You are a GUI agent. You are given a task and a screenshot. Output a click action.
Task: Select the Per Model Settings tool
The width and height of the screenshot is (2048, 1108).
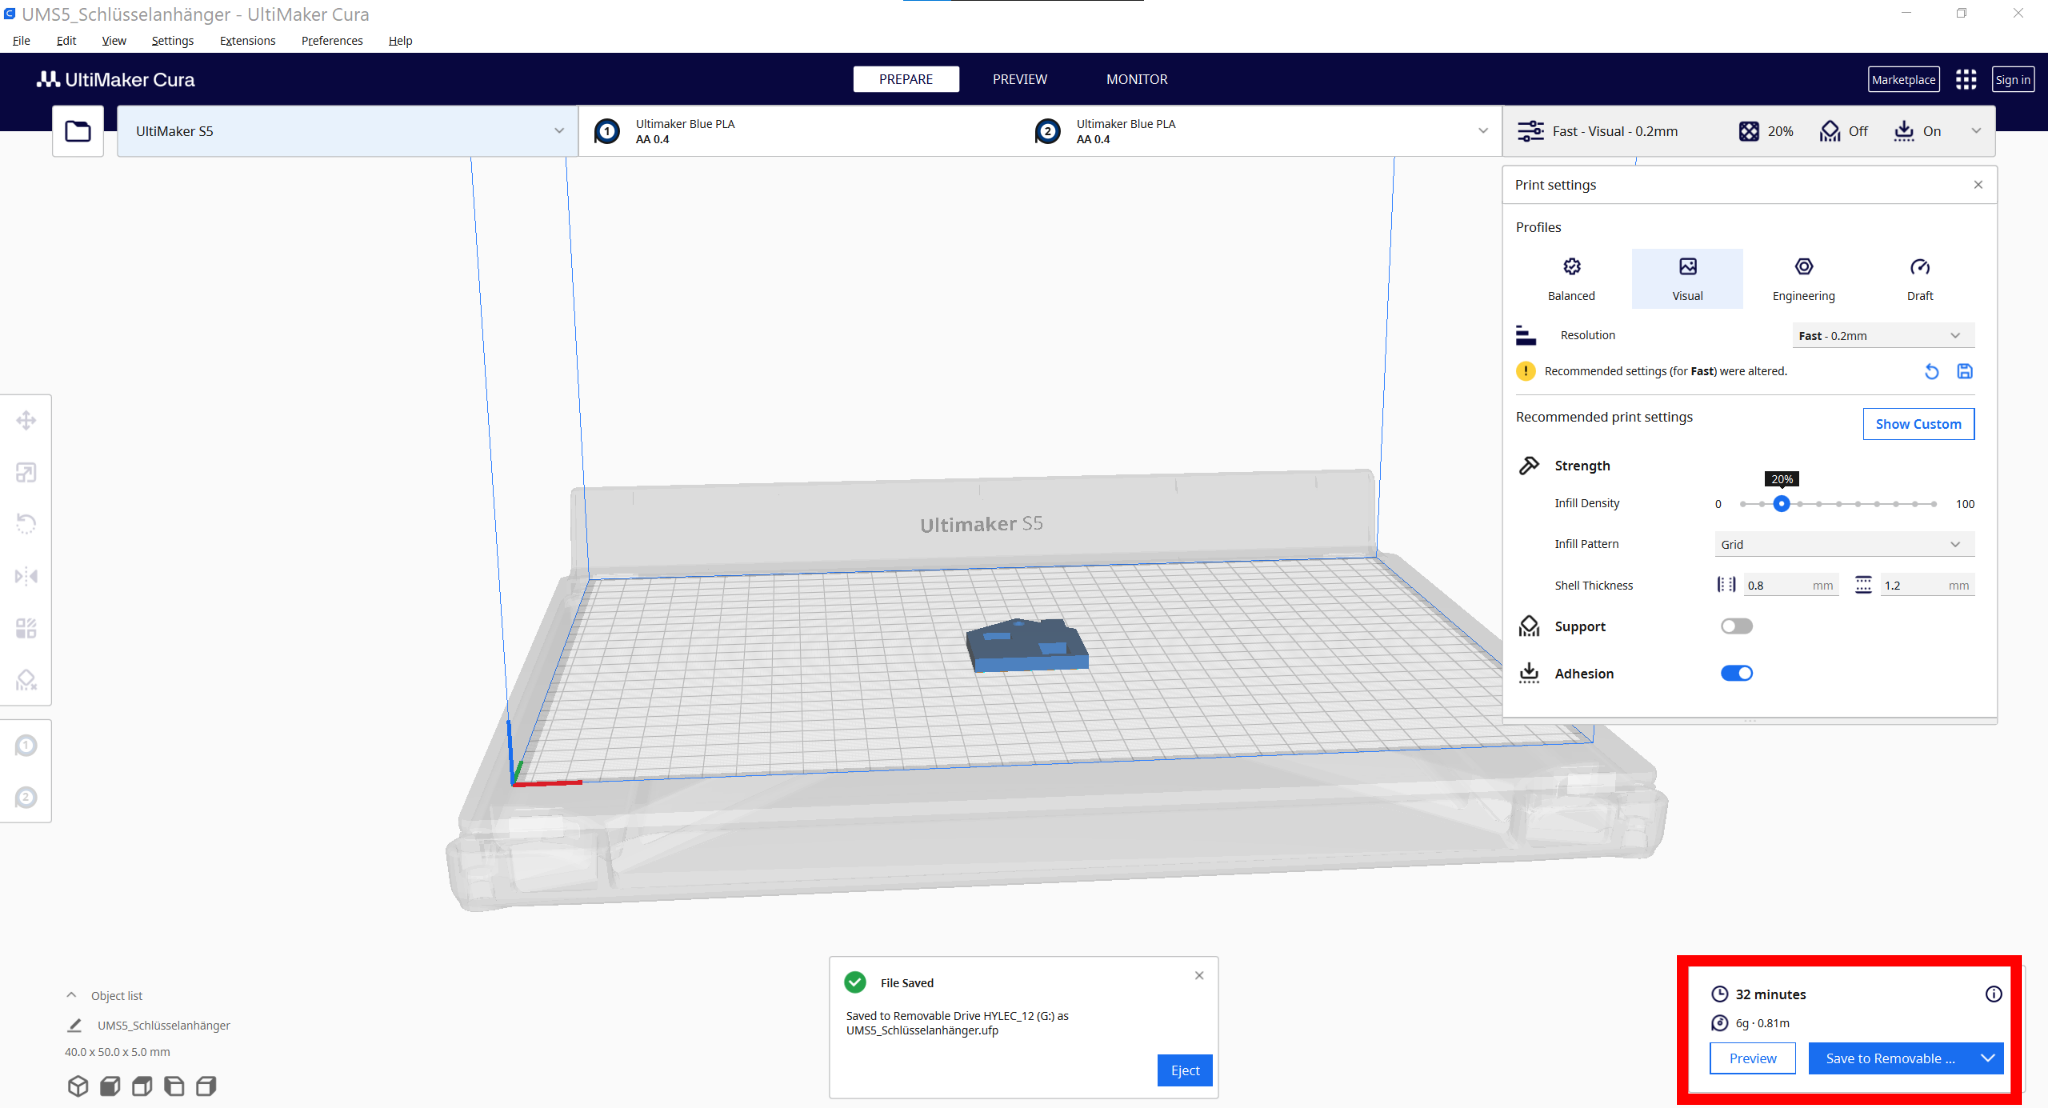26,628
